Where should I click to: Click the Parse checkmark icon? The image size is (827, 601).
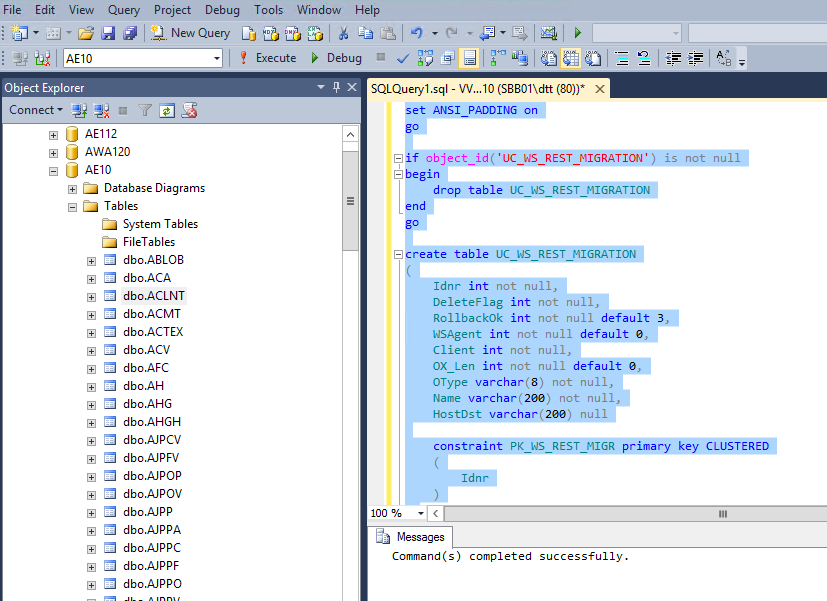(402, 58)
